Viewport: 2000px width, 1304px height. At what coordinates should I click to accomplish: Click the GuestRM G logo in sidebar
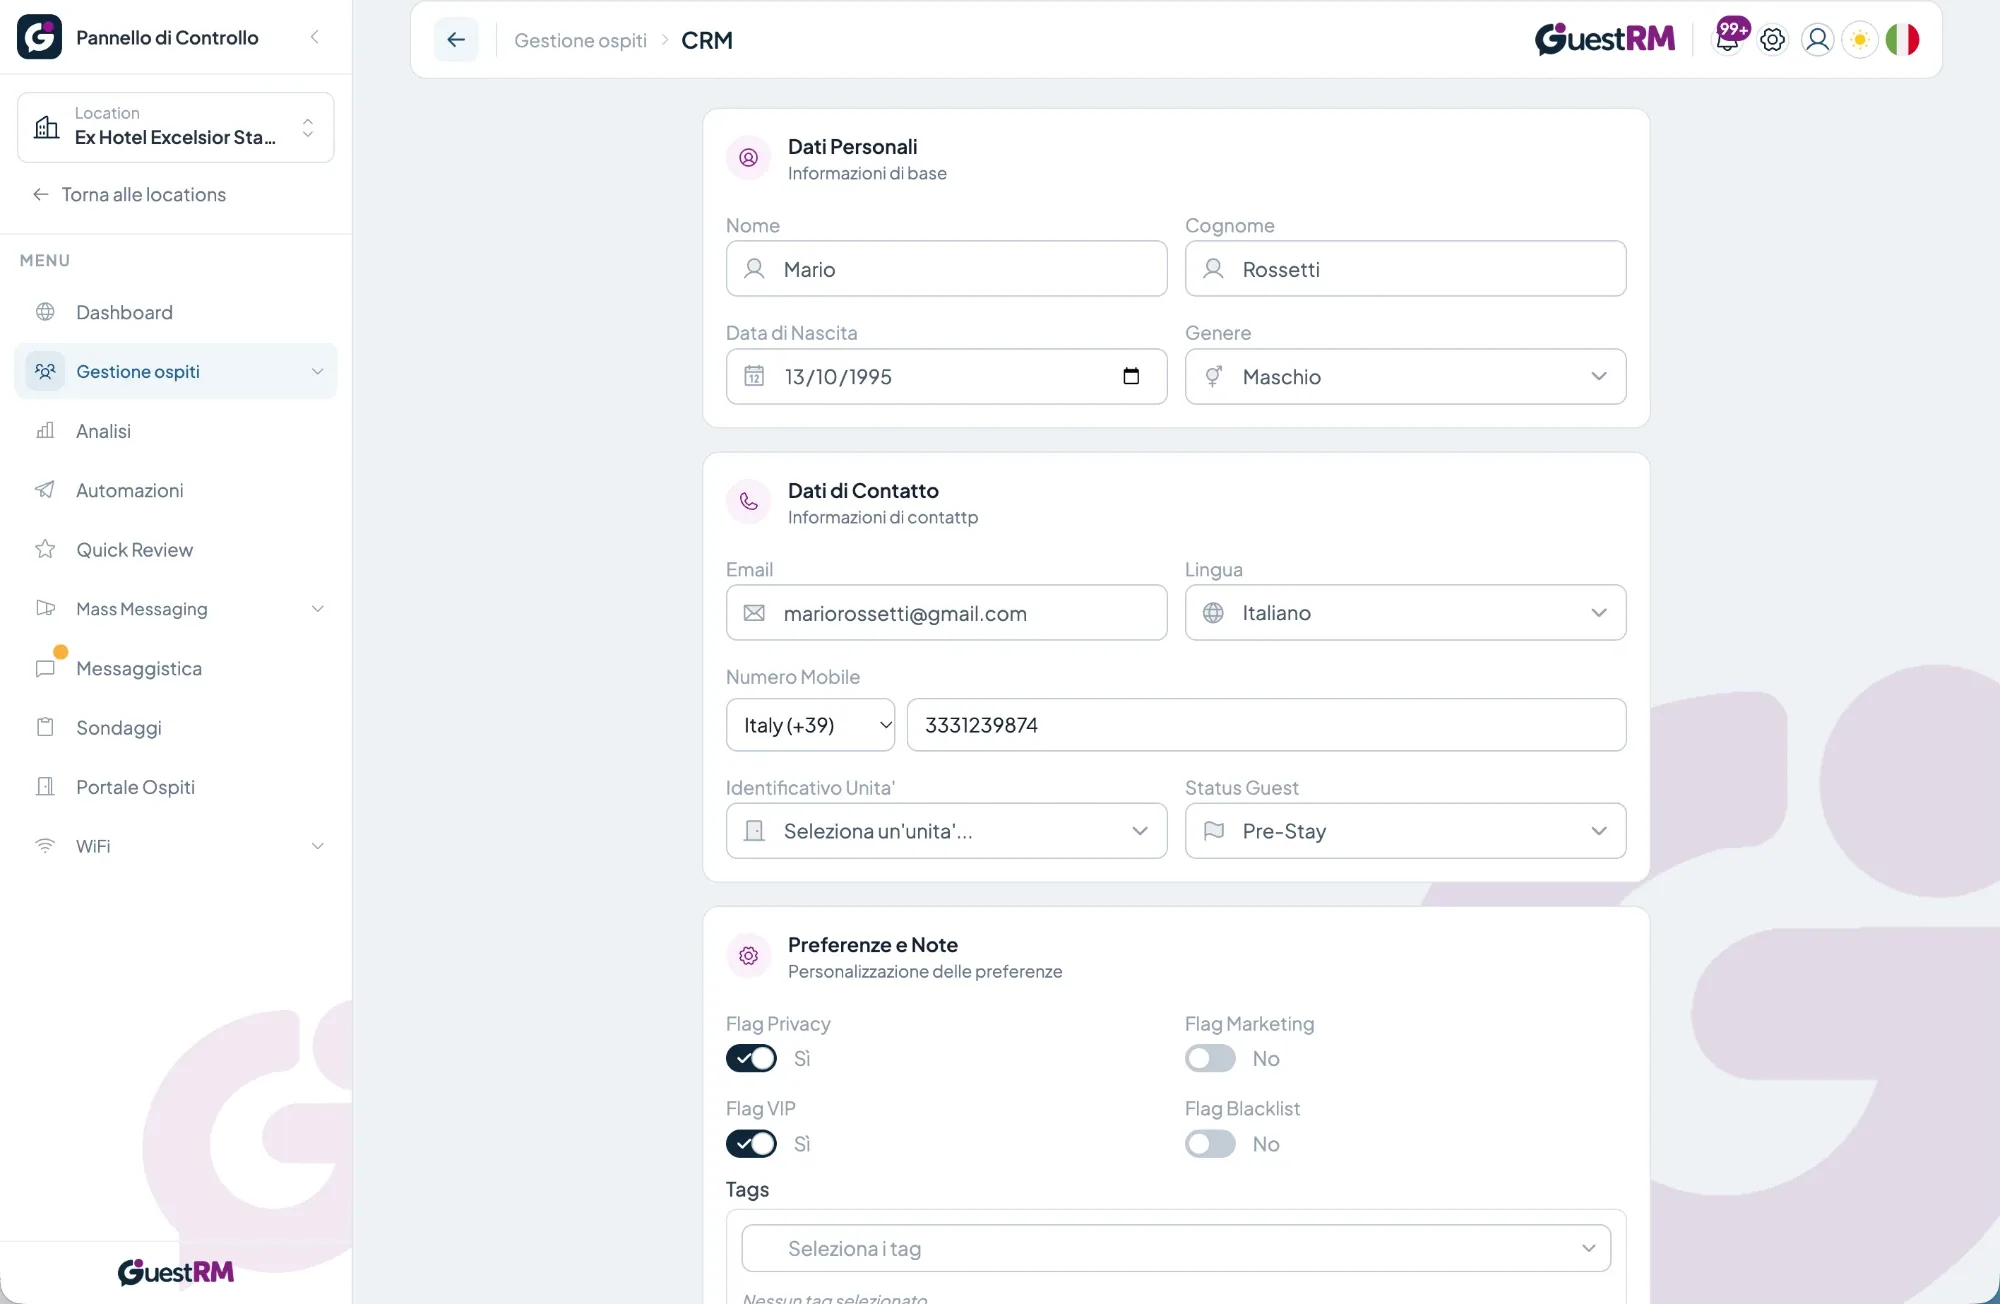(x=39, y=37)
